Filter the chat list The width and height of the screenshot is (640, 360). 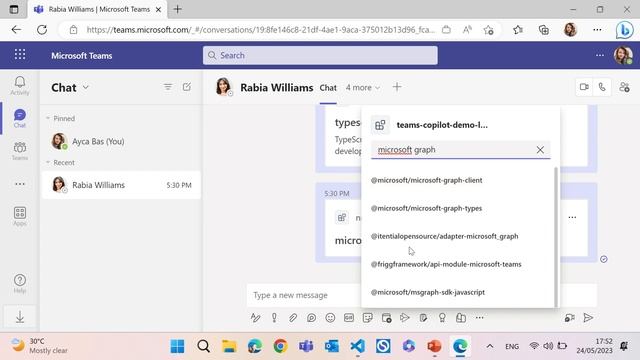pyautogui.click(x=168, y=87)
